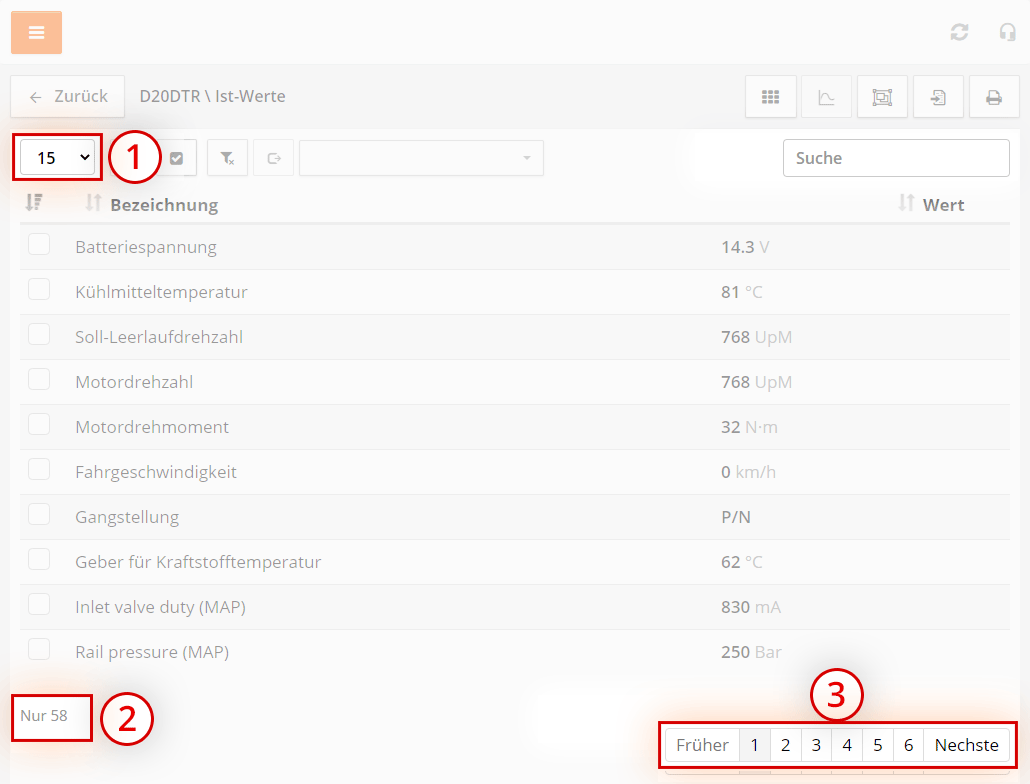Go to page 3 in pagination
This screenshot has height=784, width=1030.
coord(816,745)
